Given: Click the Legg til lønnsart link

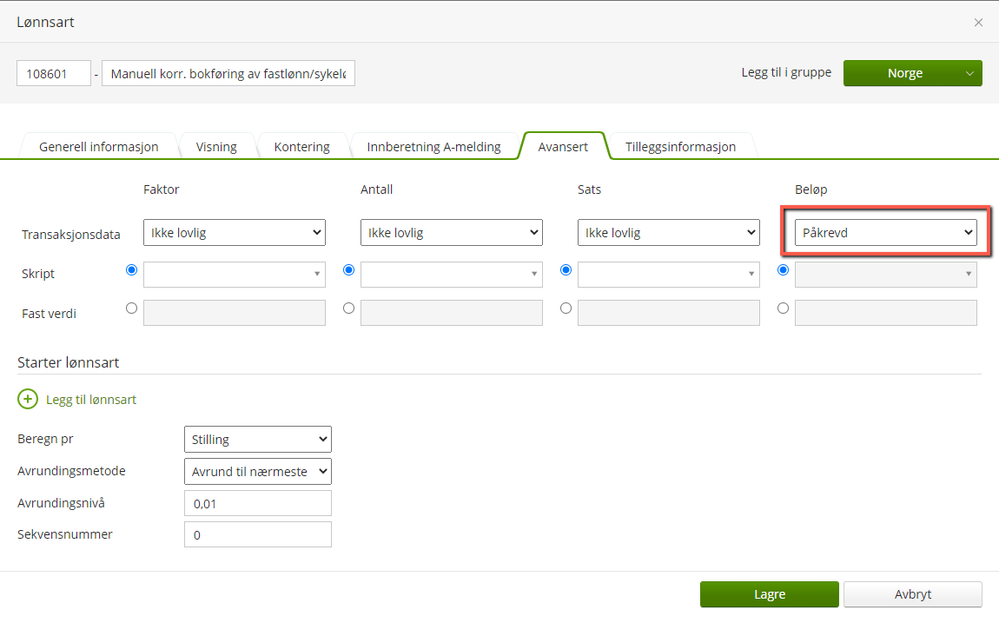Looking at the screenshot, I should click(x=91, y=399).
